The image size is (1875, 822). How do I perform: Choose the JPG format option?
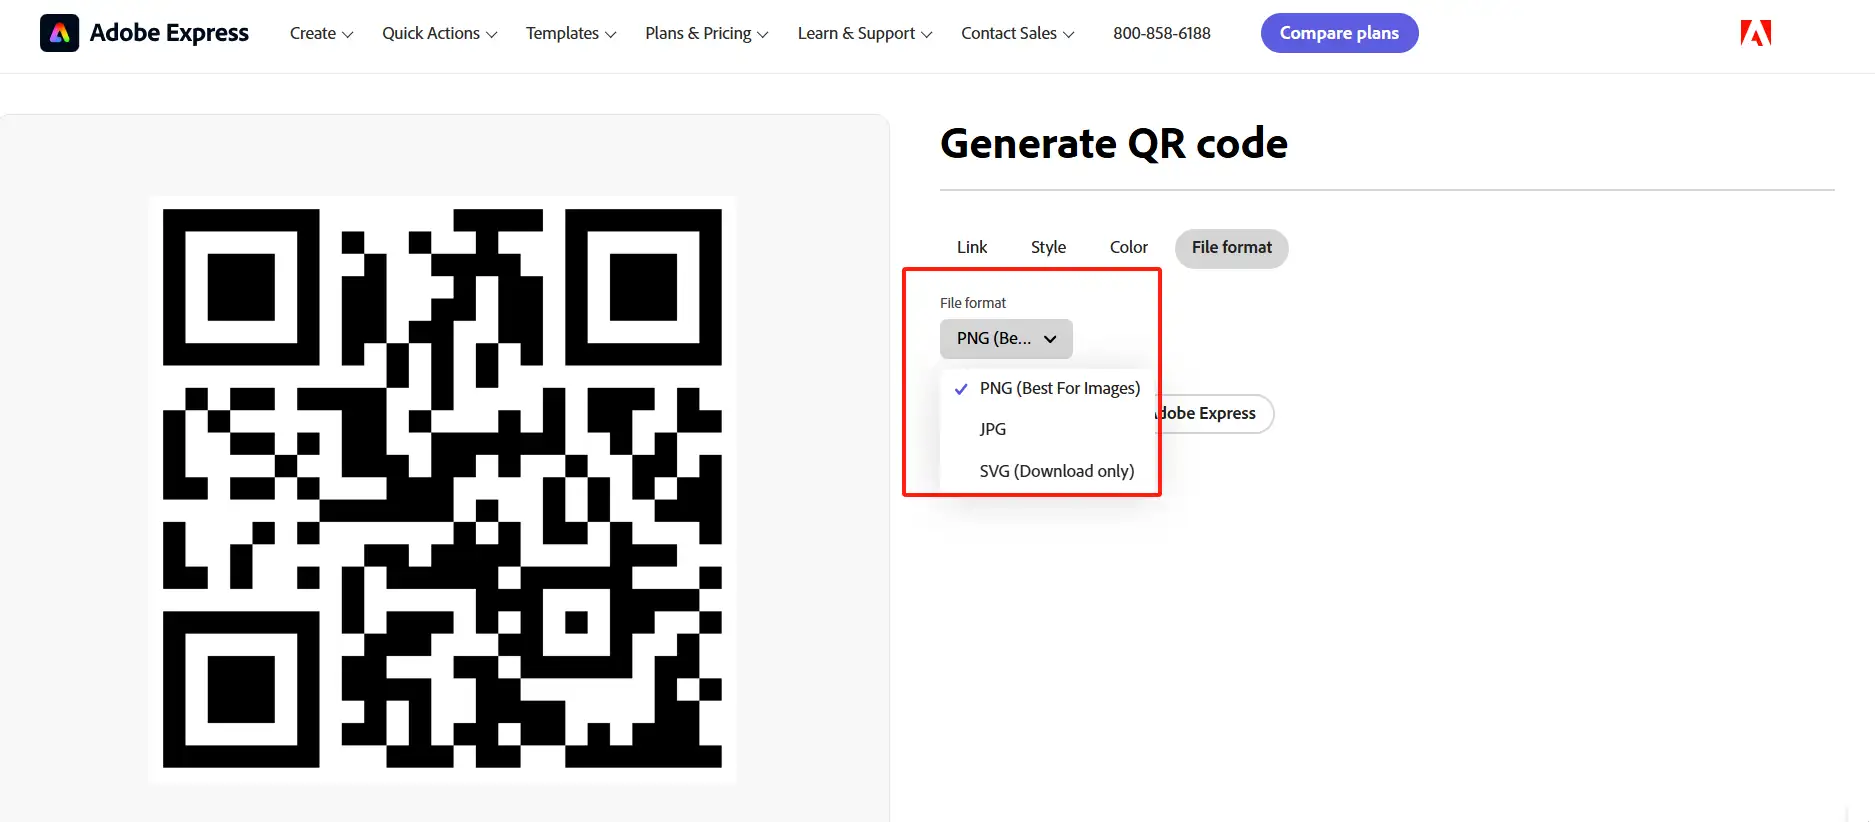pos(1047,429)
